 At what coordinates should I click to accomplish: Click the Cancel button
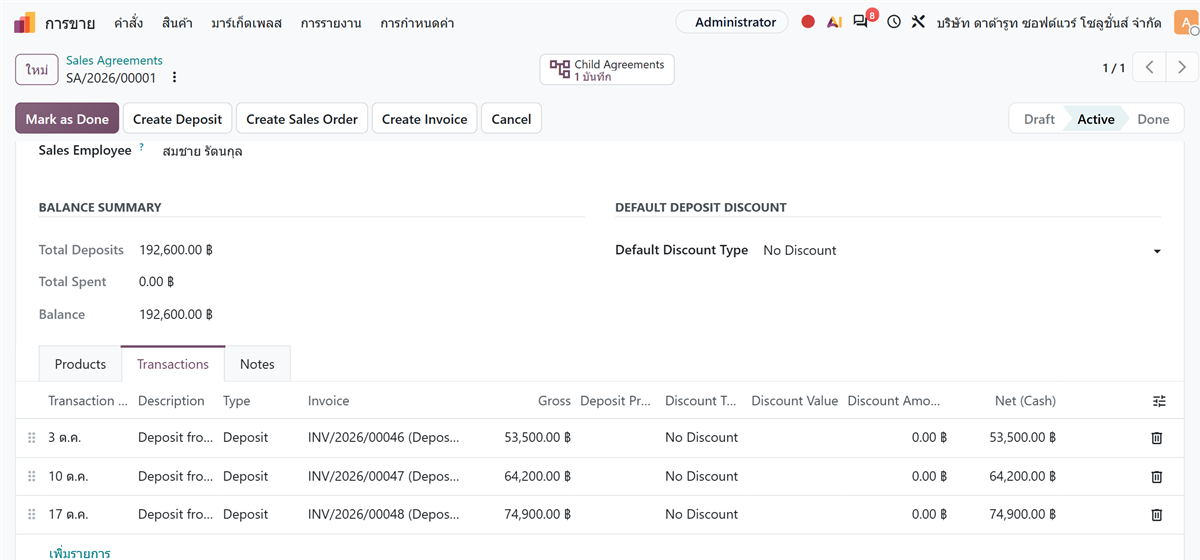tap(511, 119)
